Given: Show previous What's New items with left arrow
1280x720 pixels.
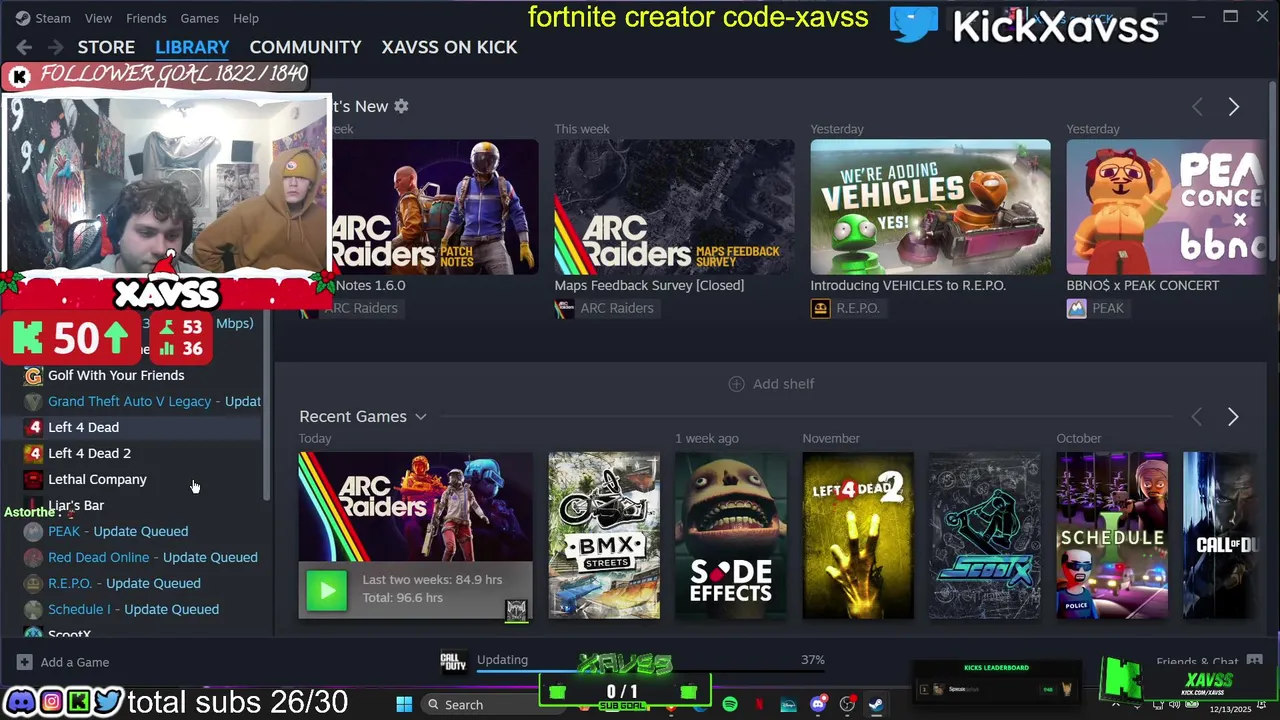Looking at the screenshot, I should point(1197,107).
